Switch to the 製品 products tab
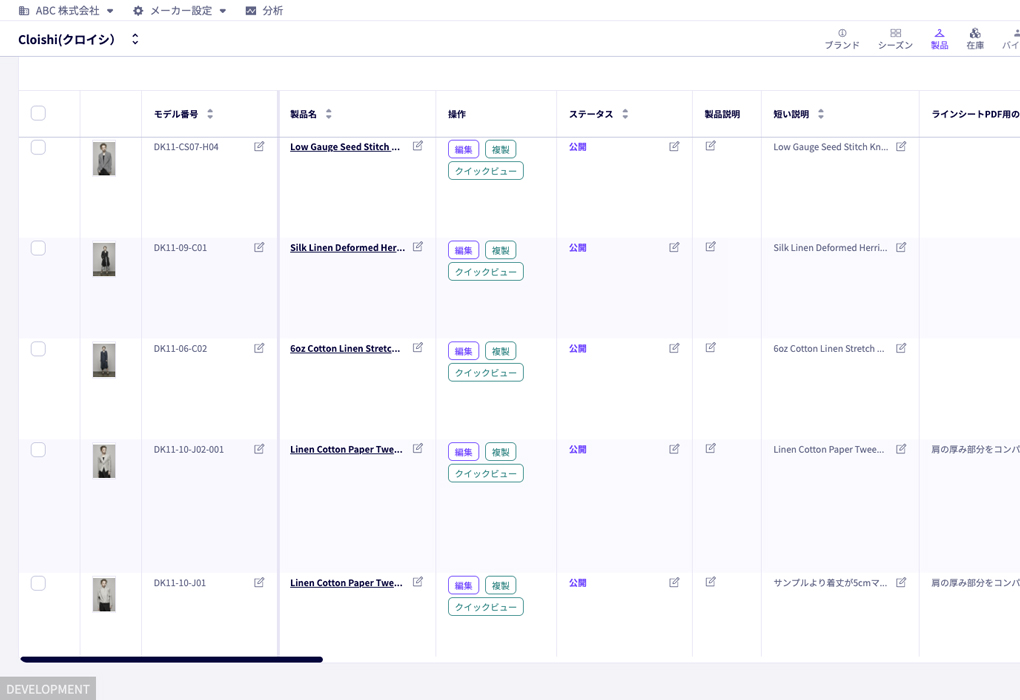1020x700 pixels. coord(939,39)
